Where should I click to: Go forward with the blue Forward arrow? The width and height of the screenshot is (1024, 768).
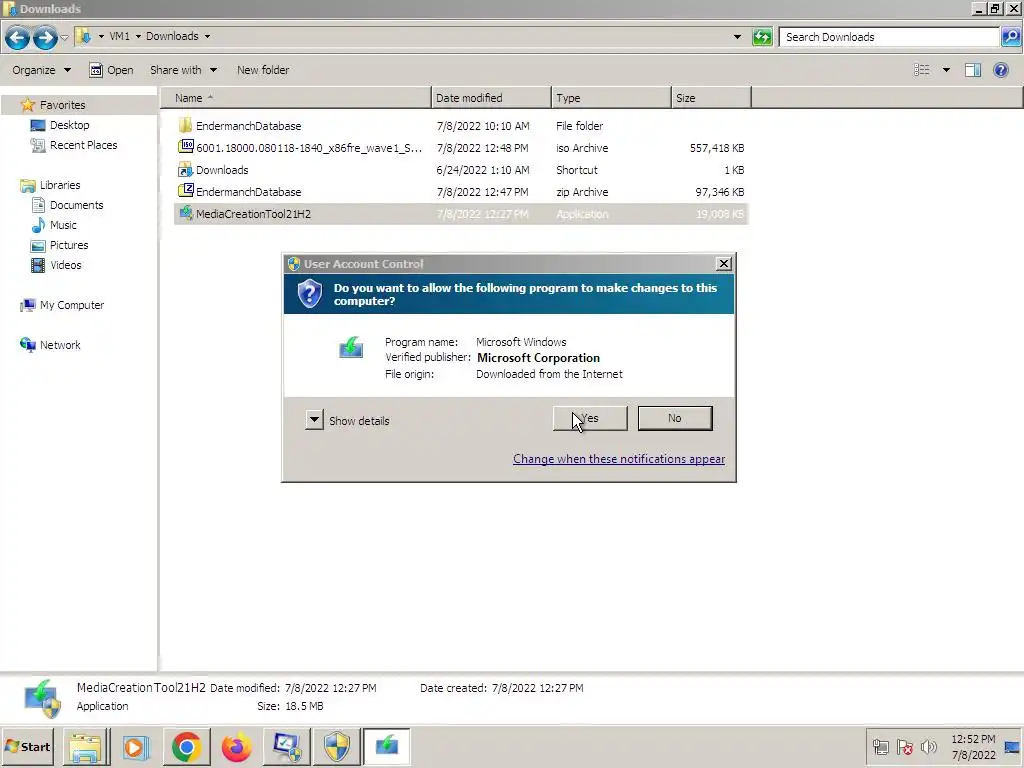pyautogui.click(x=45, y=37)
